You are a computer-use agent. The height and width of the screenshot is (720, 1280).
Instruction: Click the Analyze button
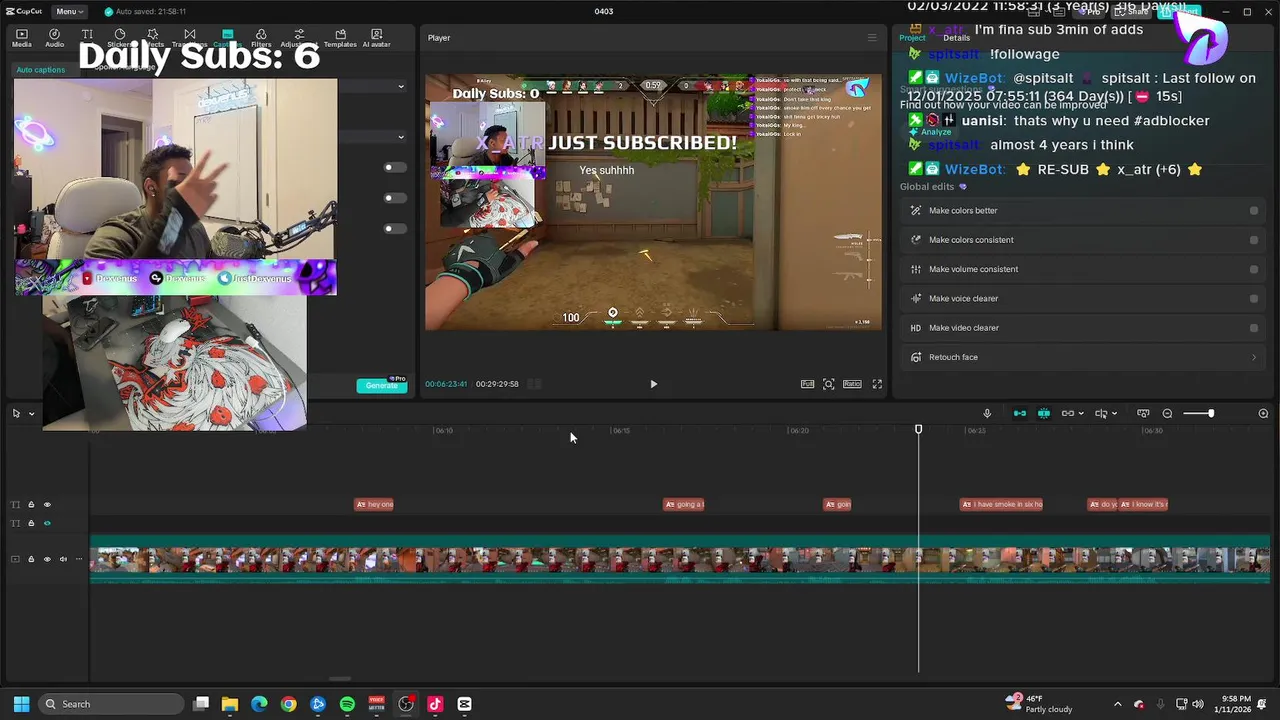[929, 132]
